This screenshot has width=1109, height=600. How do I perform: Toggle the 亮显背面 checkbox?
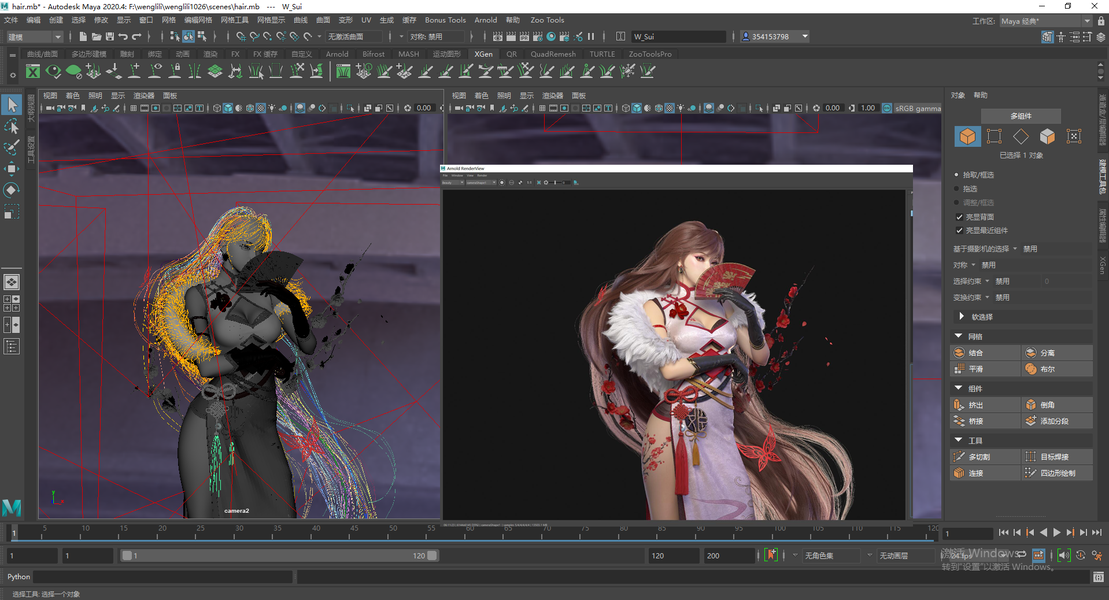[x=959, y=217]
